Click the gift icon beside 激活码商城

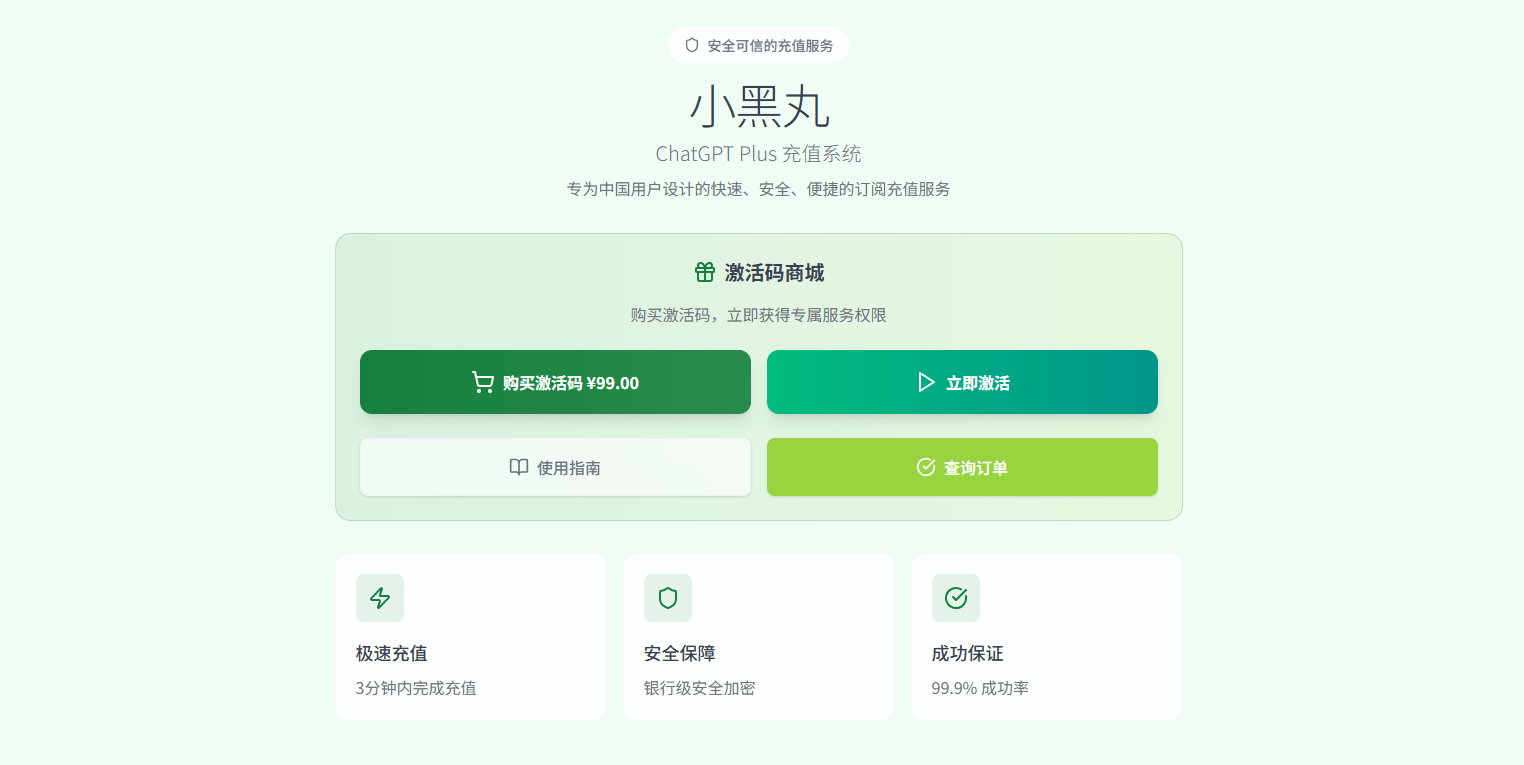705,272
